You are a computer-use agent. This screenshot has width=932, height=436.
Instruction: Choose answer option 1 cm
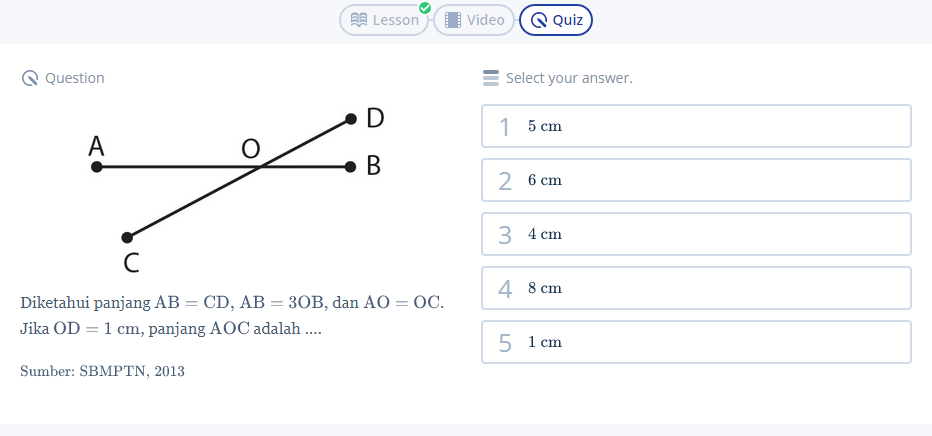pyautogui.click(x=696, y=342)
